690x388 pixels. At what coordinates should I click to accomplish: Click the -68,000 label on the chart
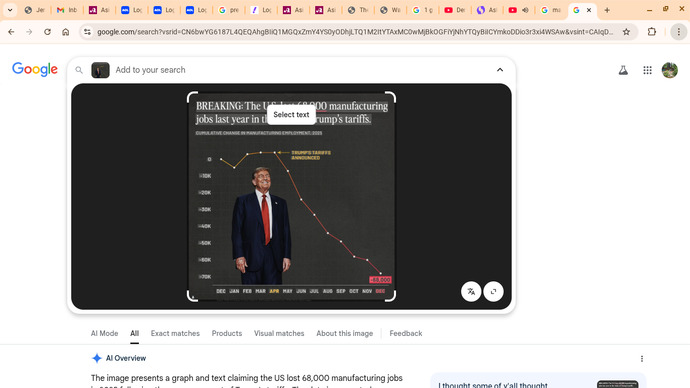coord(380,279)
